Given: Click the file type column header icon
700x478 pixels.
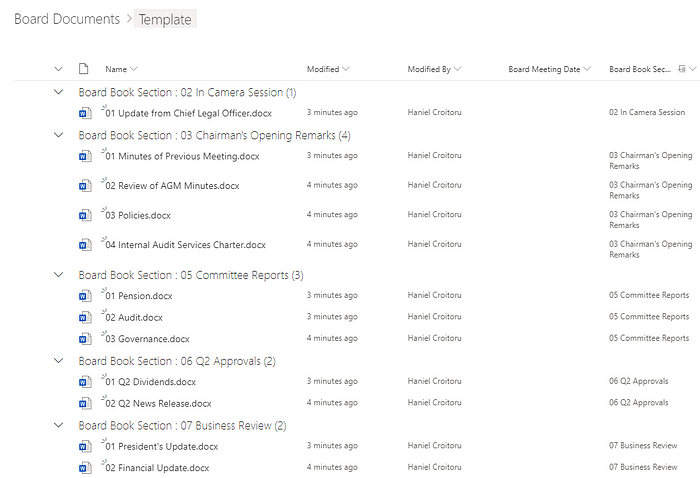Looking at the screenshot, I should 84,69.
